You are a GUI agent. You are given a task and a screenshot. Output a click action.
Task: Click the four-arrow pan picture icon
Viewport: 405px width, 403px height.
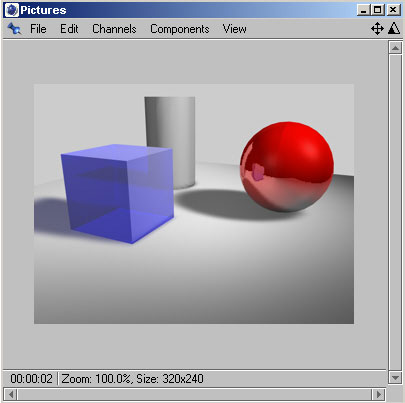point(377,29)
